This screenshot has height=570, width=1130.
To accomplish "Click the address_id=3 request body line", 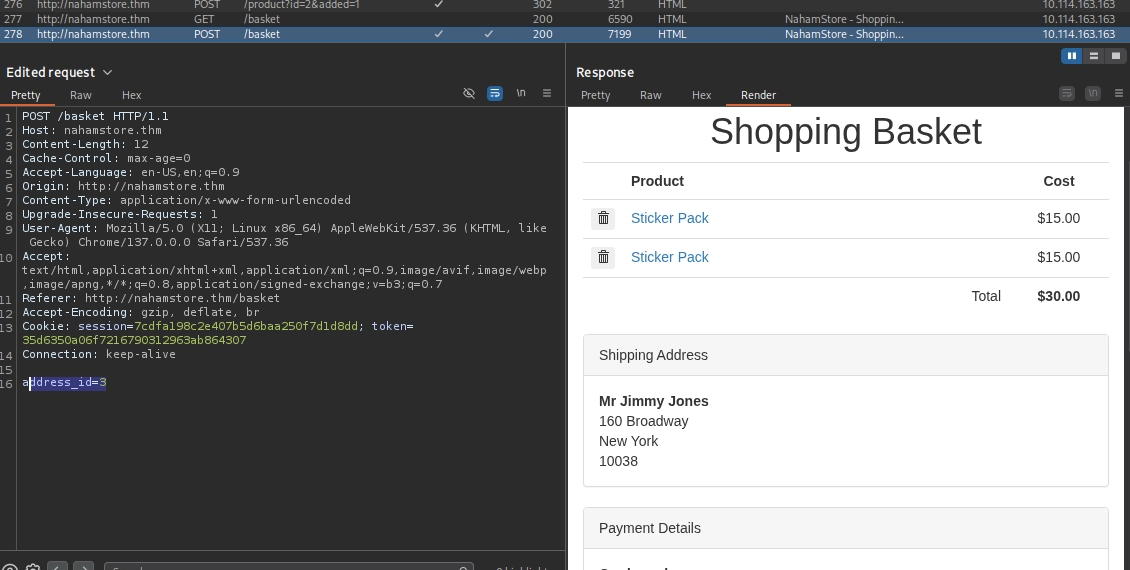I will [64, 383].
